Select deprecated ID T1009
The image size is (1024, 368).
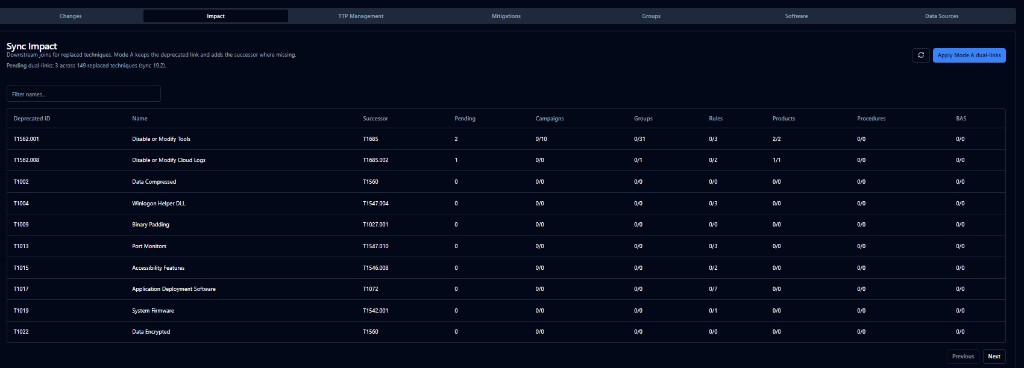click(21, 225)
